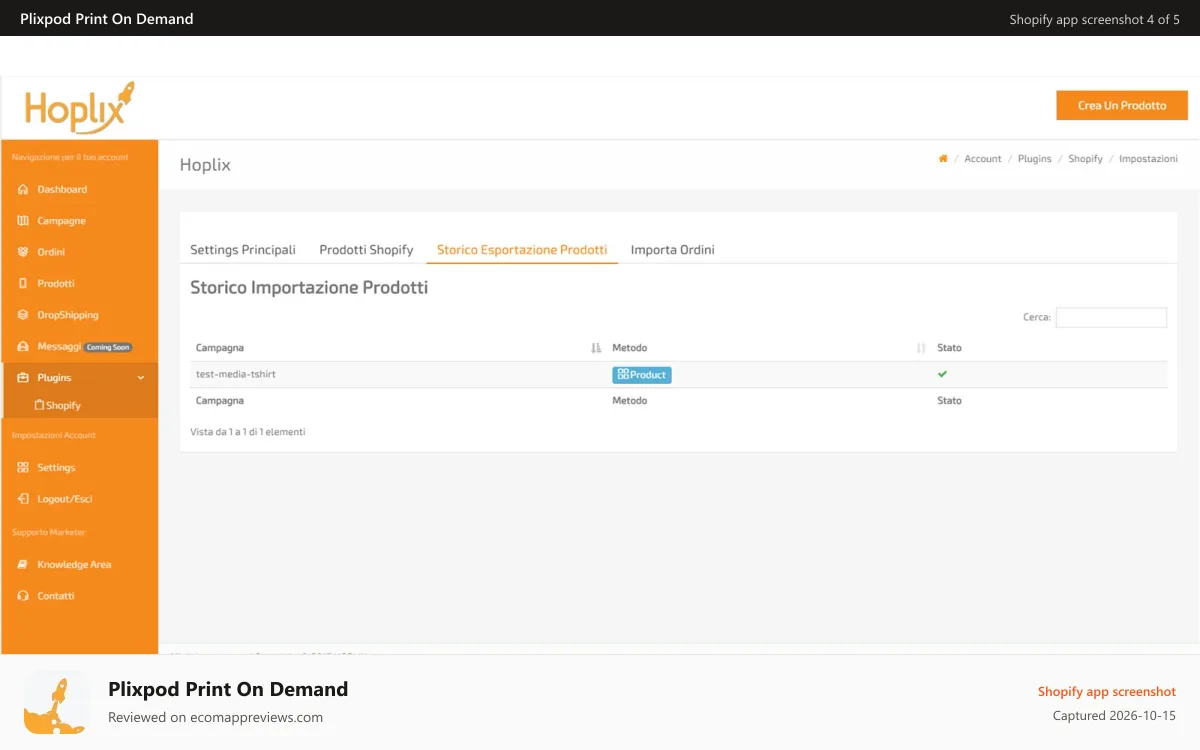Click the Hoplix rocket logo

80,108
